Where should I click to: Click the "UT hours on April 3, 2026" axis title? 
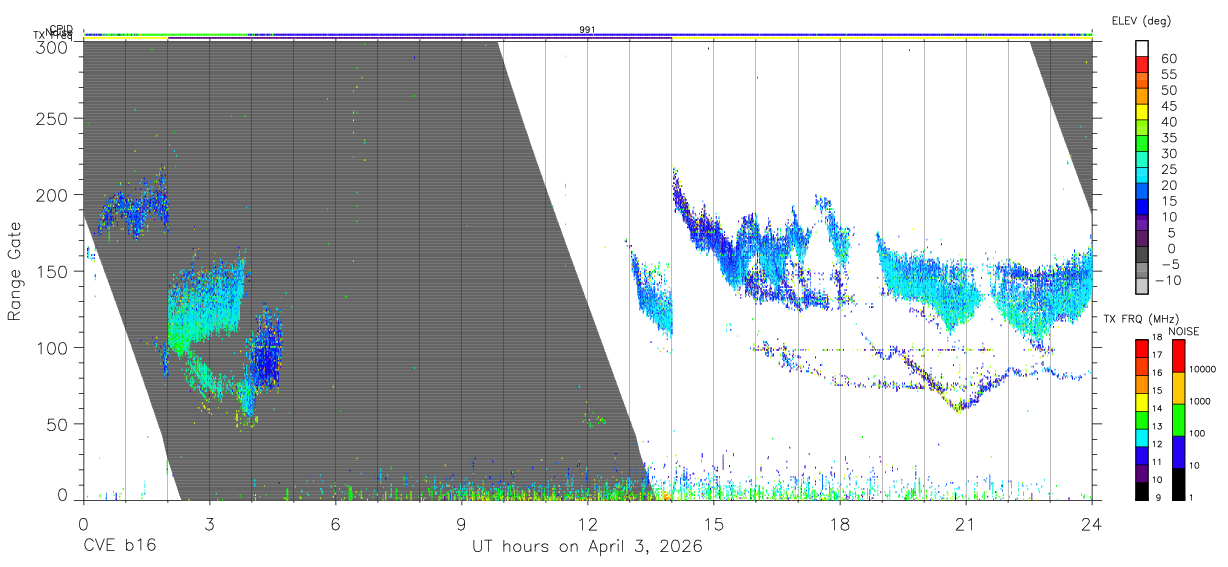point(587,546)
